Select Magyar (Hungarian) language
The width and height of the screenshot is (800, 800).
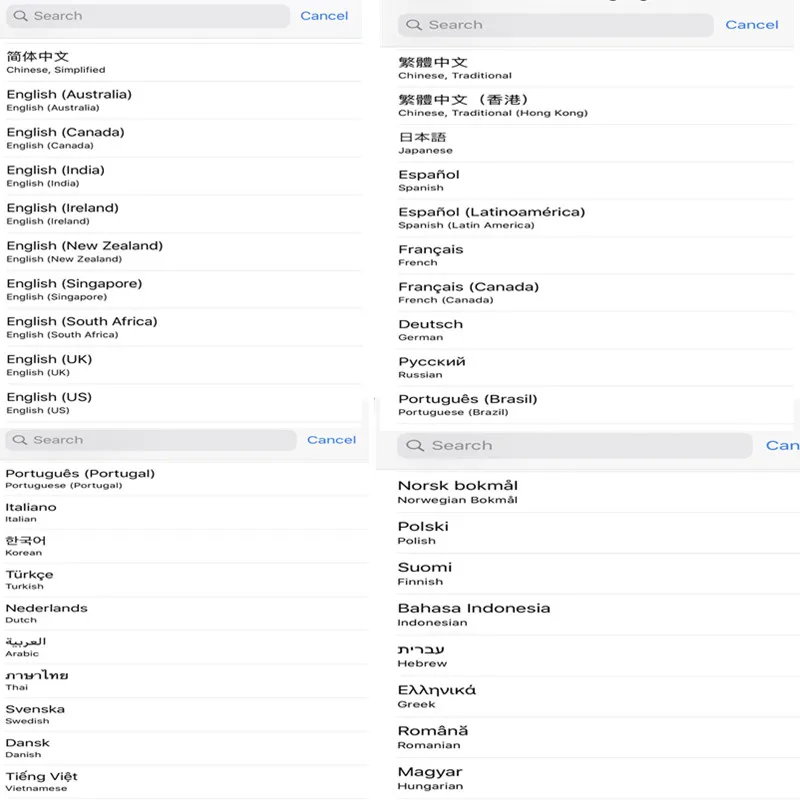tap(430, 777)
